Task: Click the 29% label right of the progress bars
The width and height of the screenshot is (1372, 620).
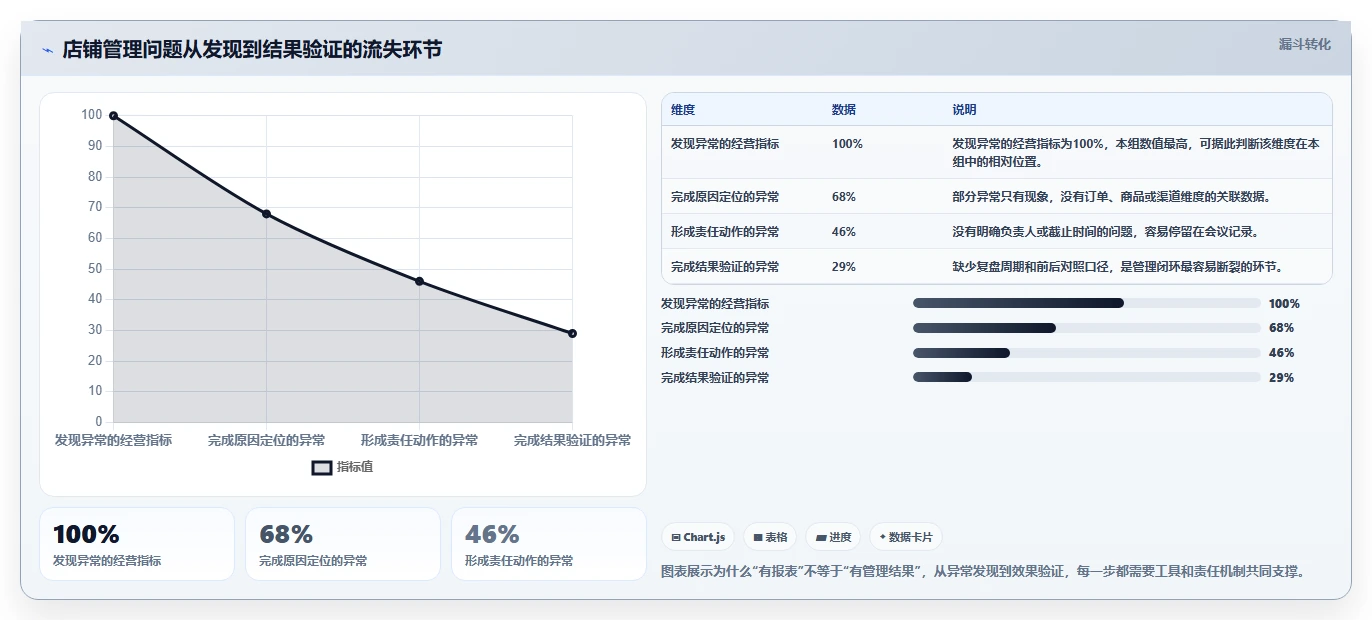Action: (1281, 377)
